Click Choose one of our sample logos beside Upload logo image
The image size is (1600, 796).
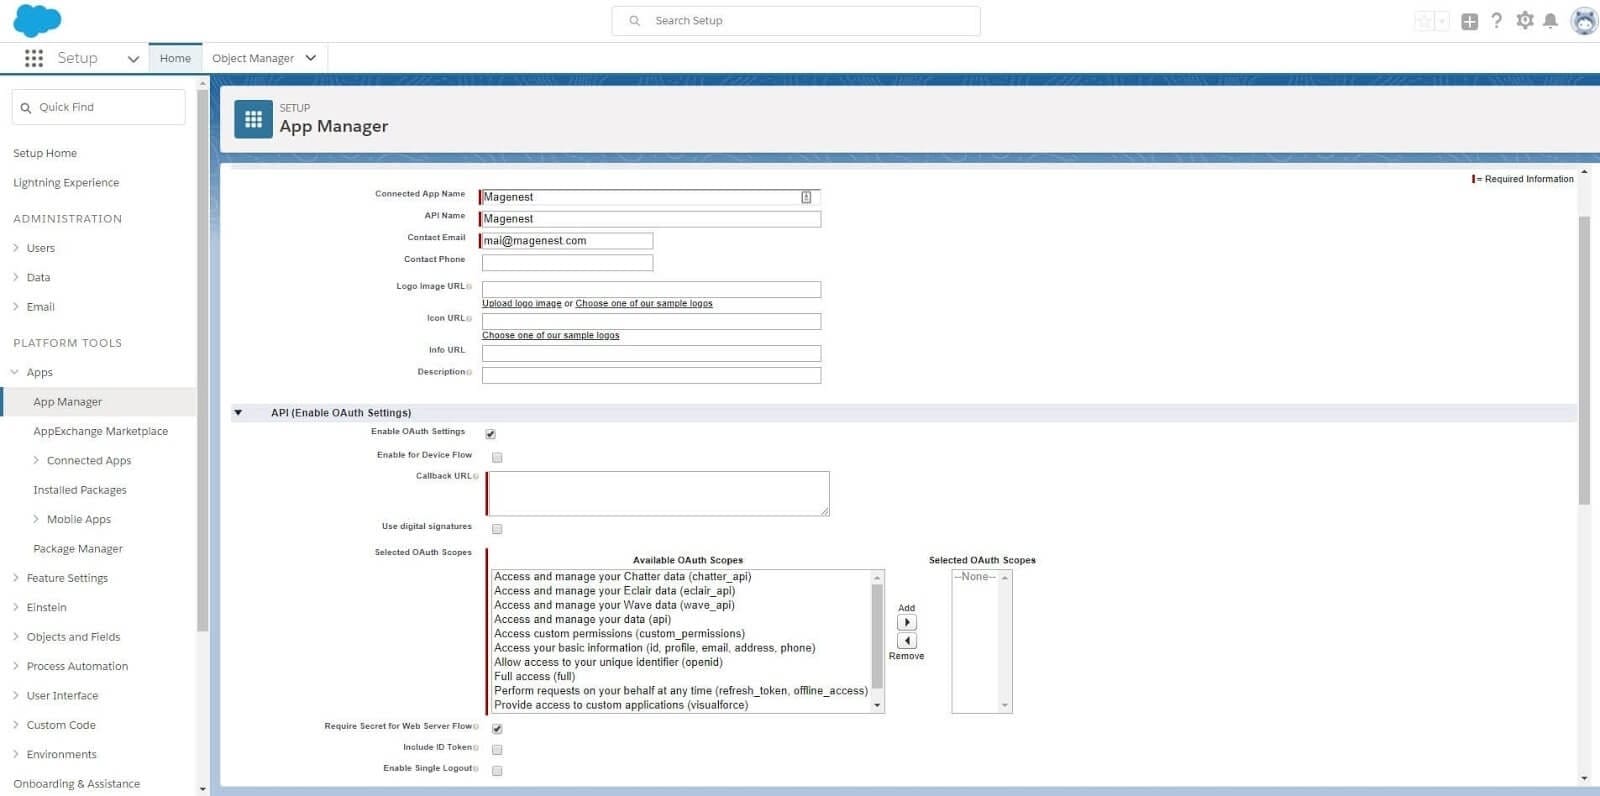(644, 304)
